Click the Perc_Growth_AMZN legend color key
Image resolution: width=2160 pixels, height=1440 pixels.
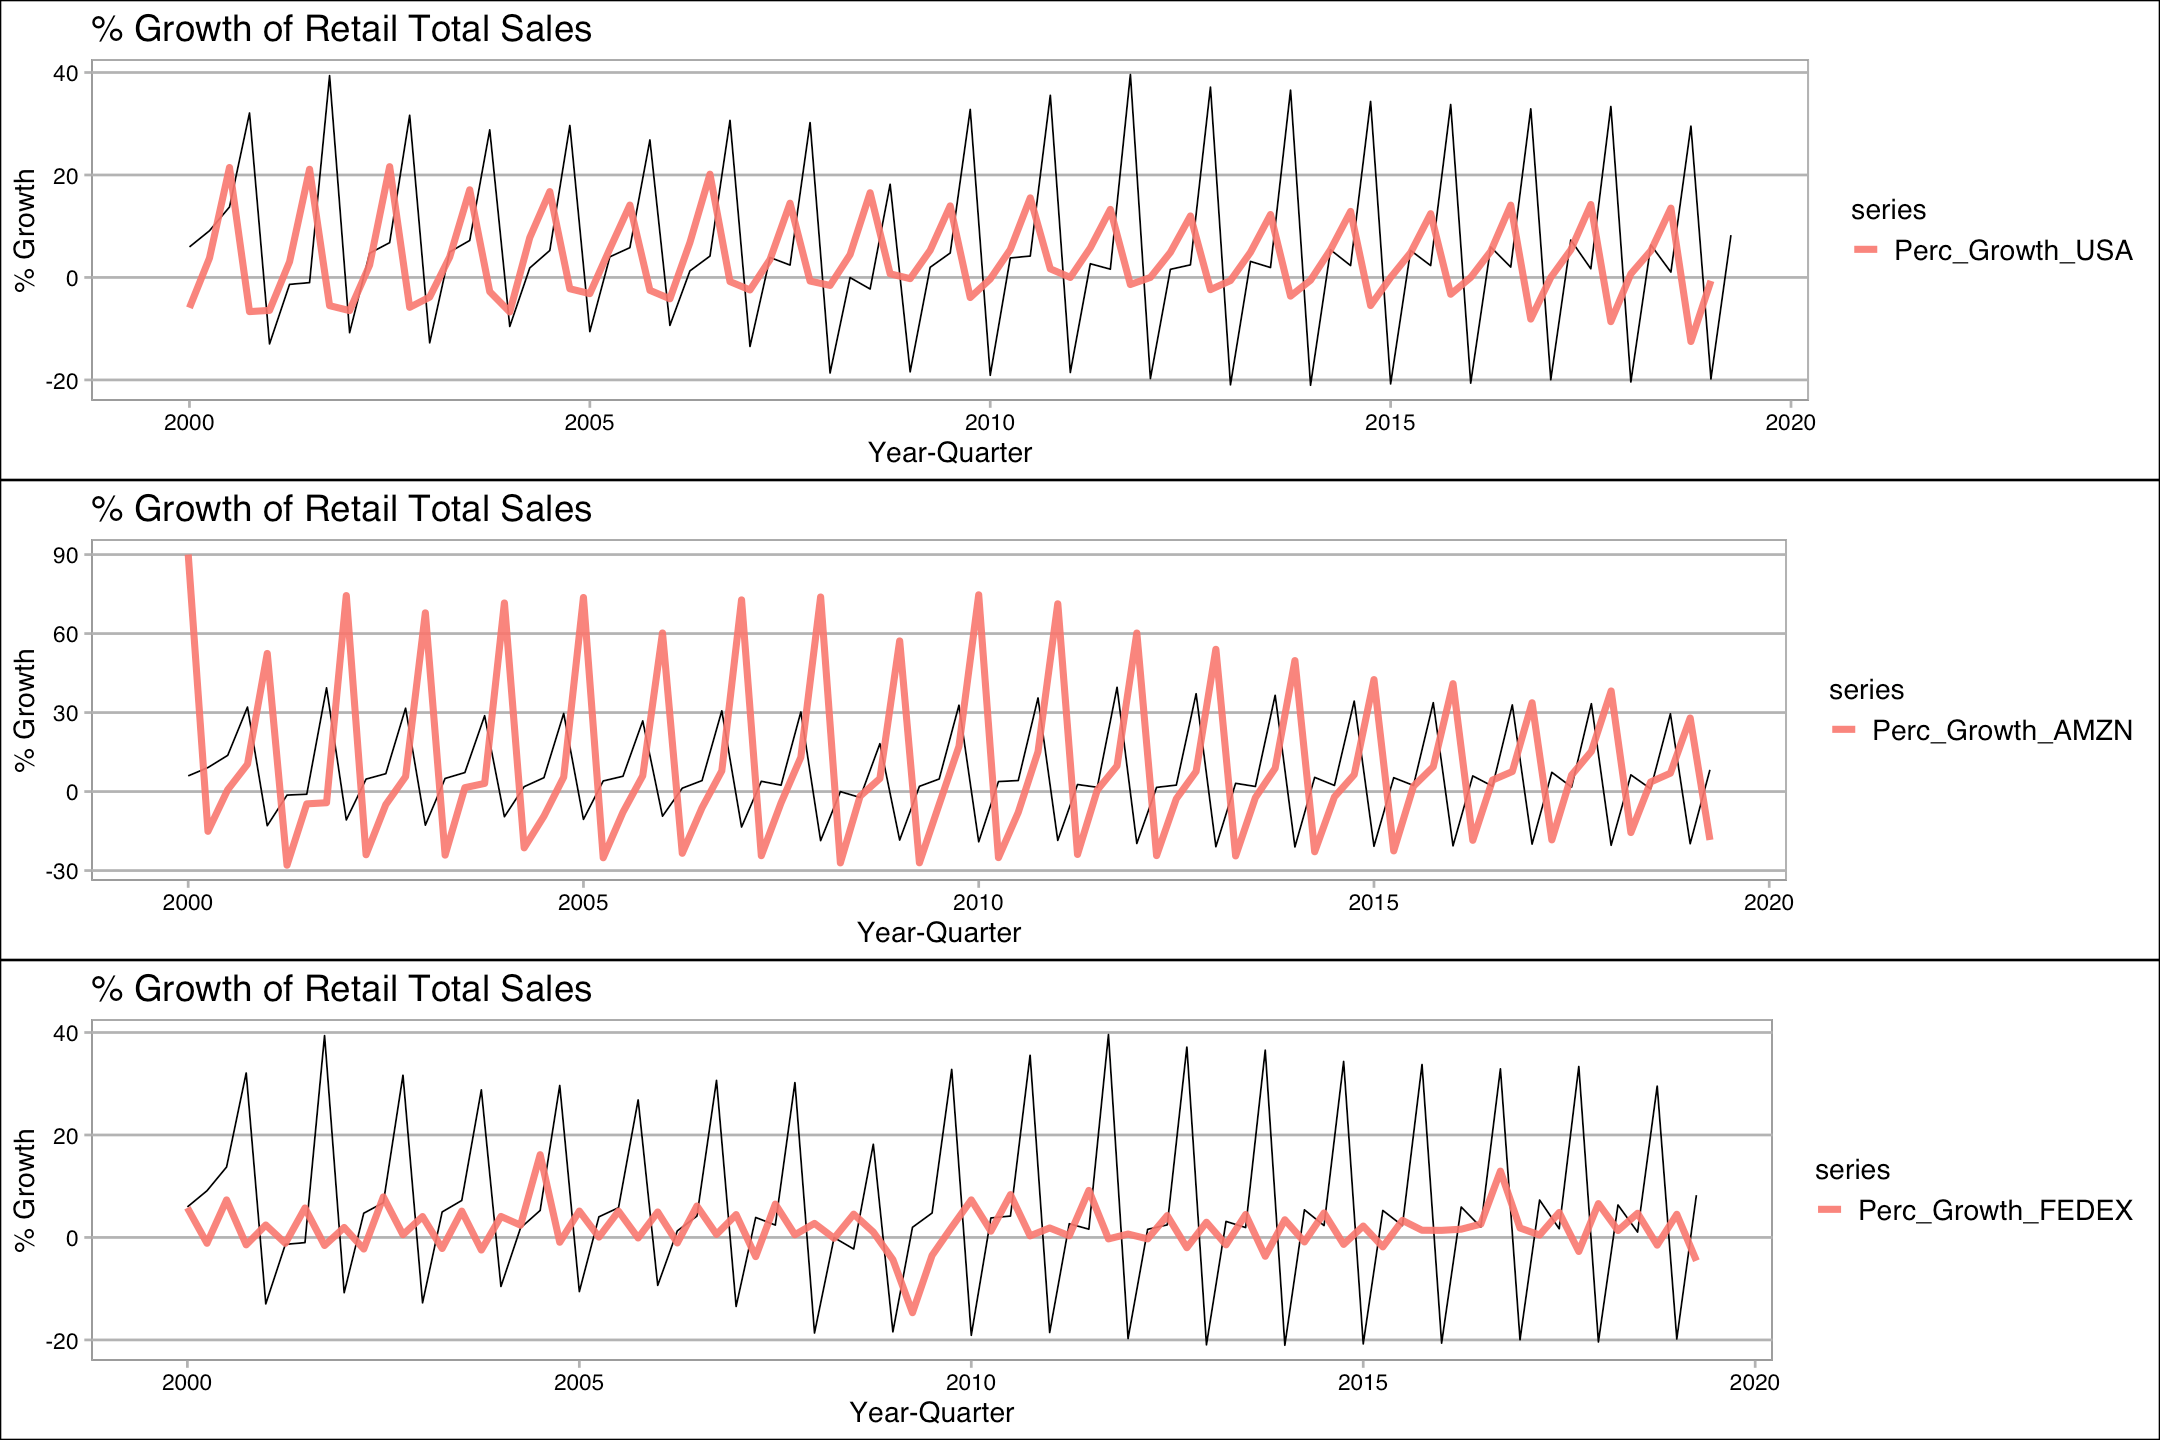[1844, 730]
